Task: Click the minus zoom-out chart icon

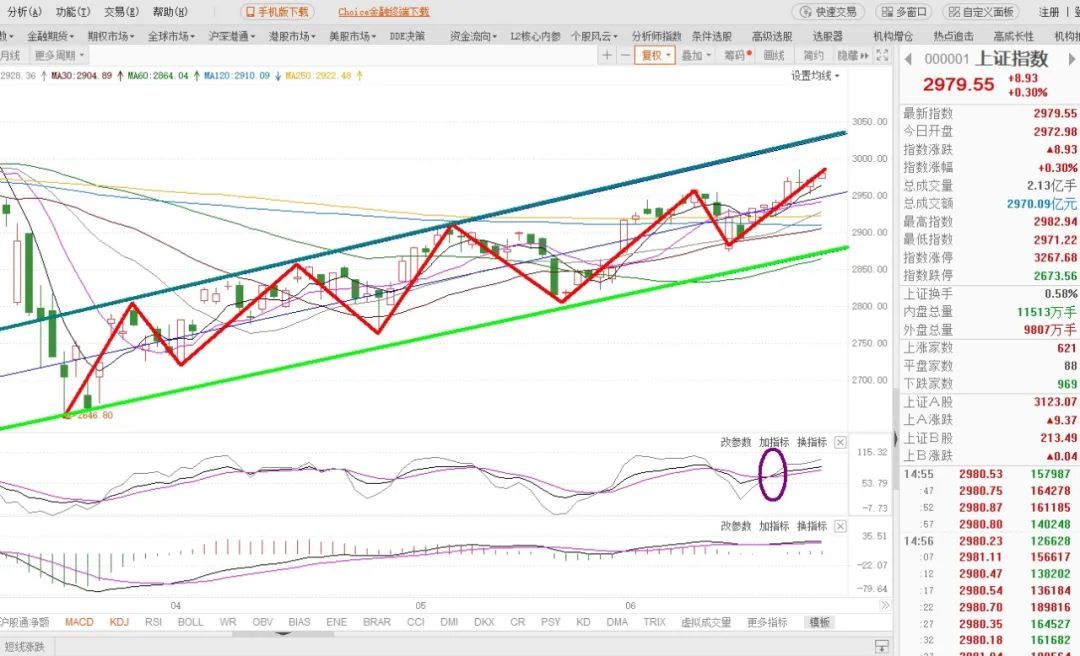Action: pos(625,55)
